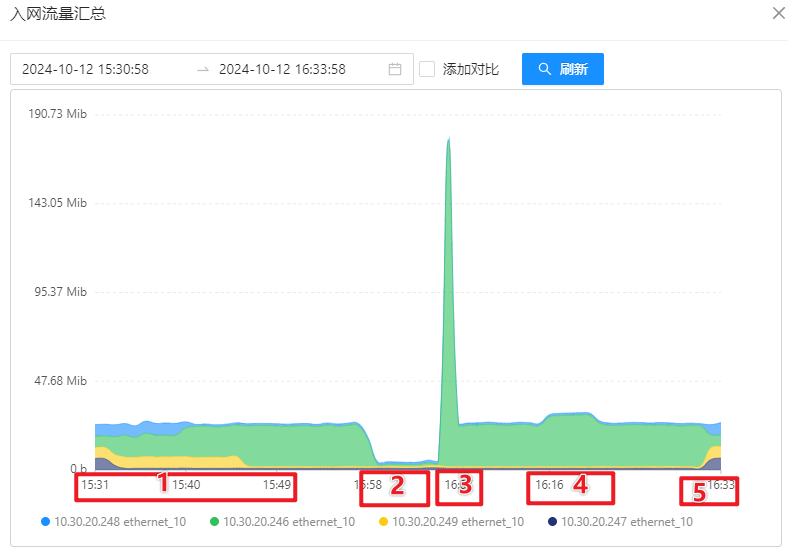Screen dimensions: 788x553
Task: Toggle the 10.30.20.248 ethernet_10 legend series
Action: coord(119,521)
